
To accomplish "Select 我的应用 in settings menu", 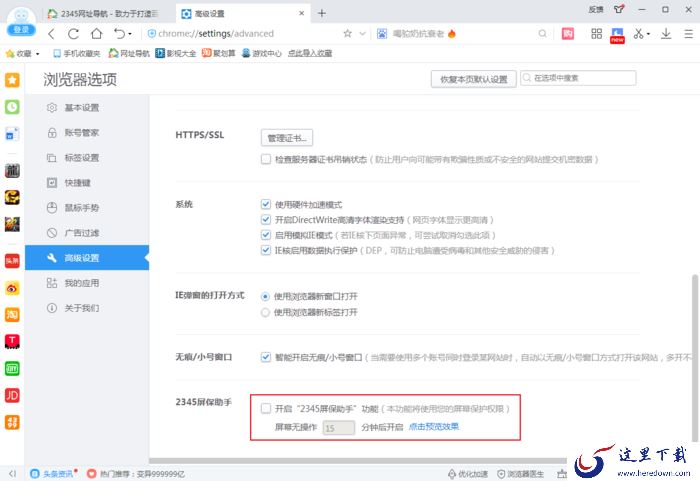I will click(87, 283).
